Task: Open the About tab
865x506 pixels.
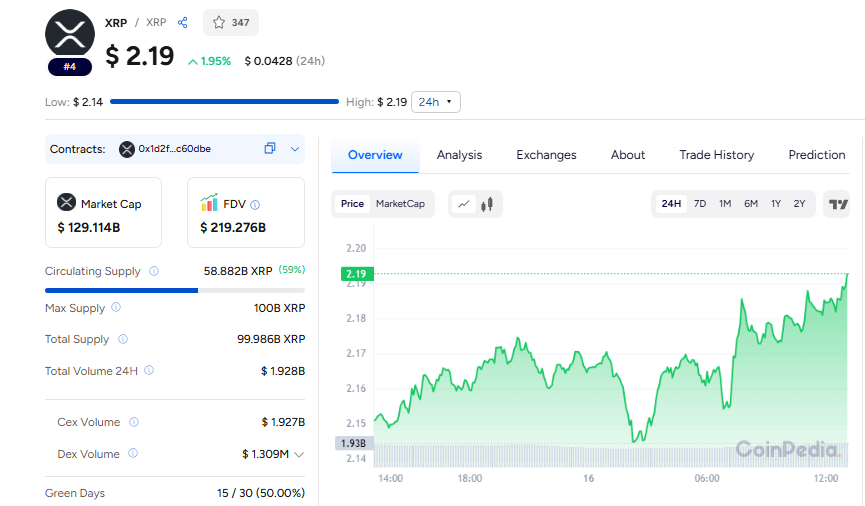Action: 628,155
